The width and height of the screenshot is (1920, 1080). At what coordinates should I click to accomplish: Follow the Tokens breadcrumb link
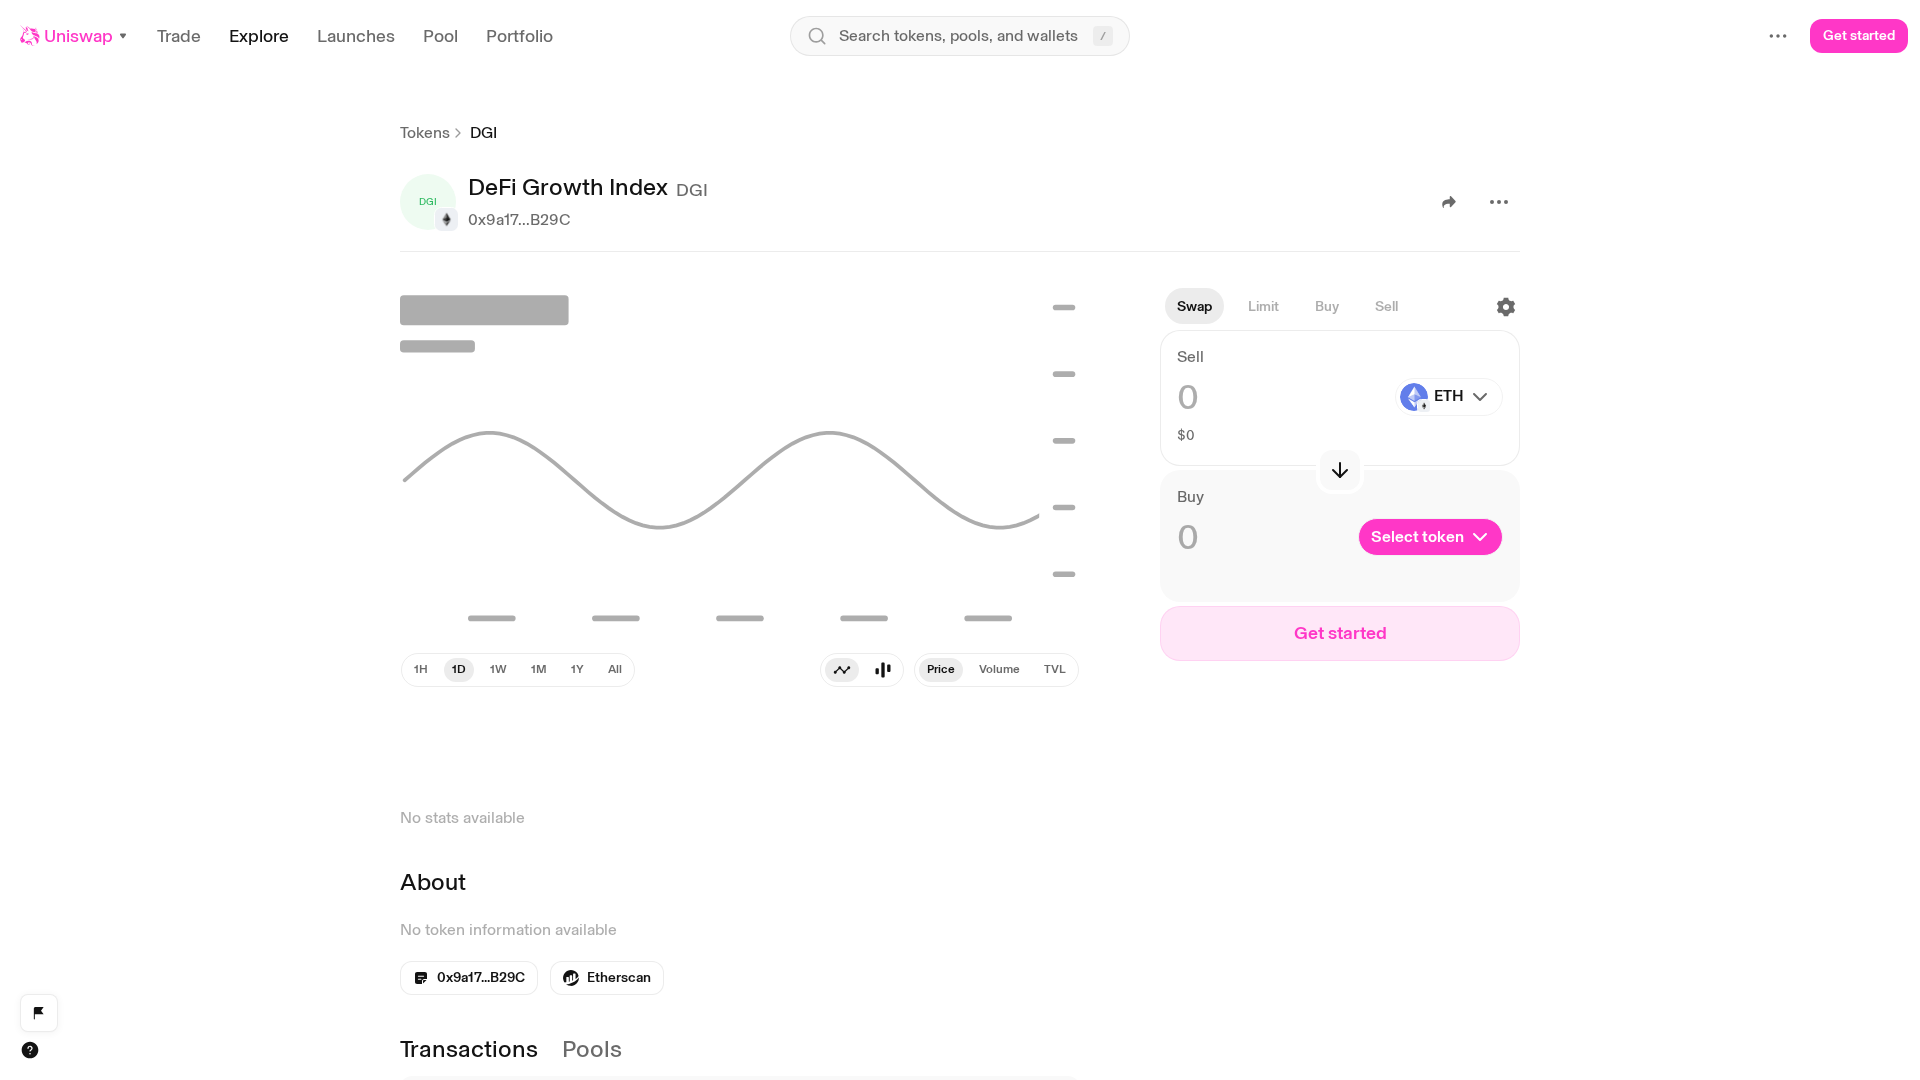point(425,133)
